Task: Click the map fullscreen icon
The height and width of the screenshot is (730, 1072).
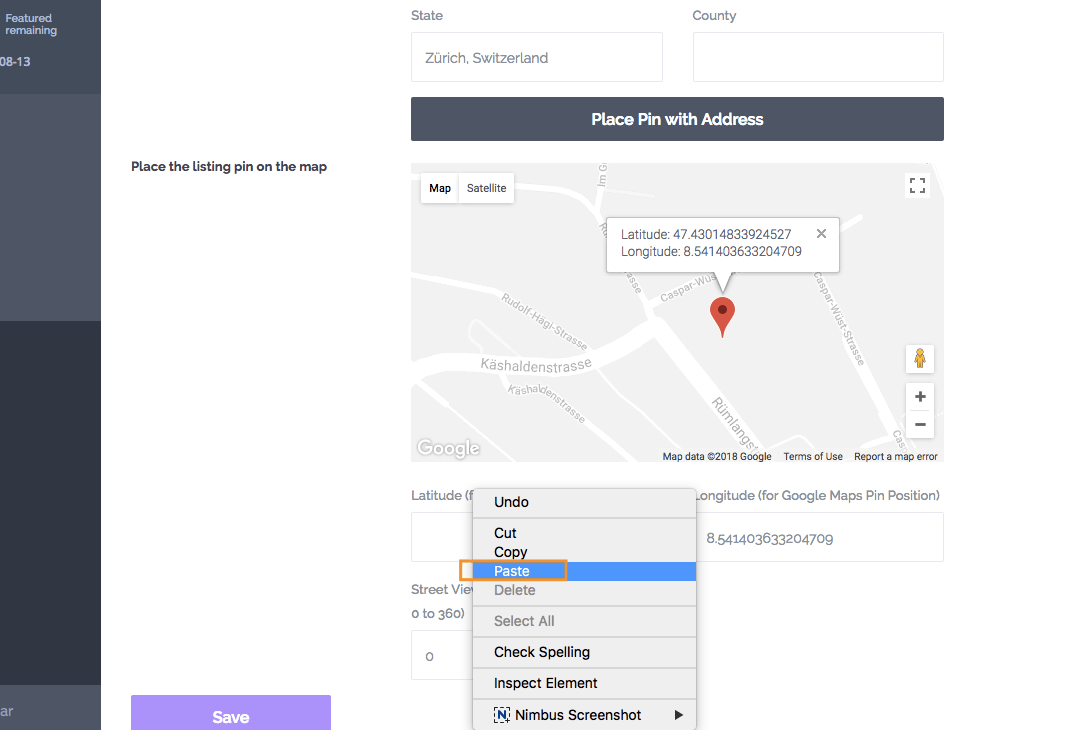Action: pos(917,185)
